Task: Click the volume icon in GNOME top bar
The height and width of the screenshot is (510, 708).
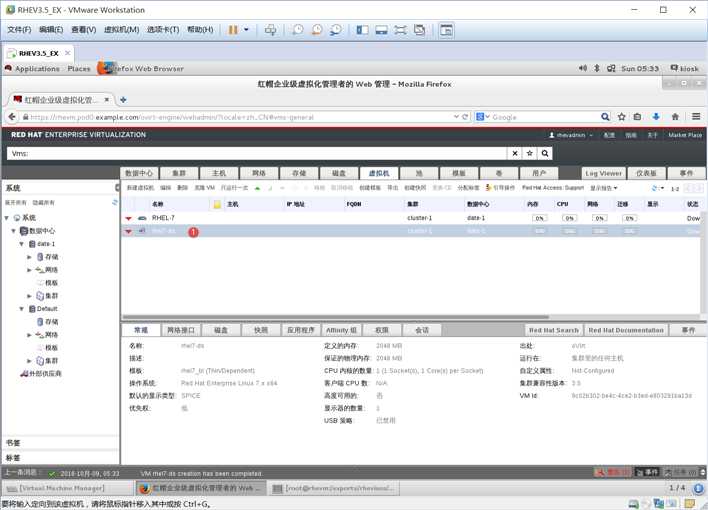Action: [x=583, y=68]
